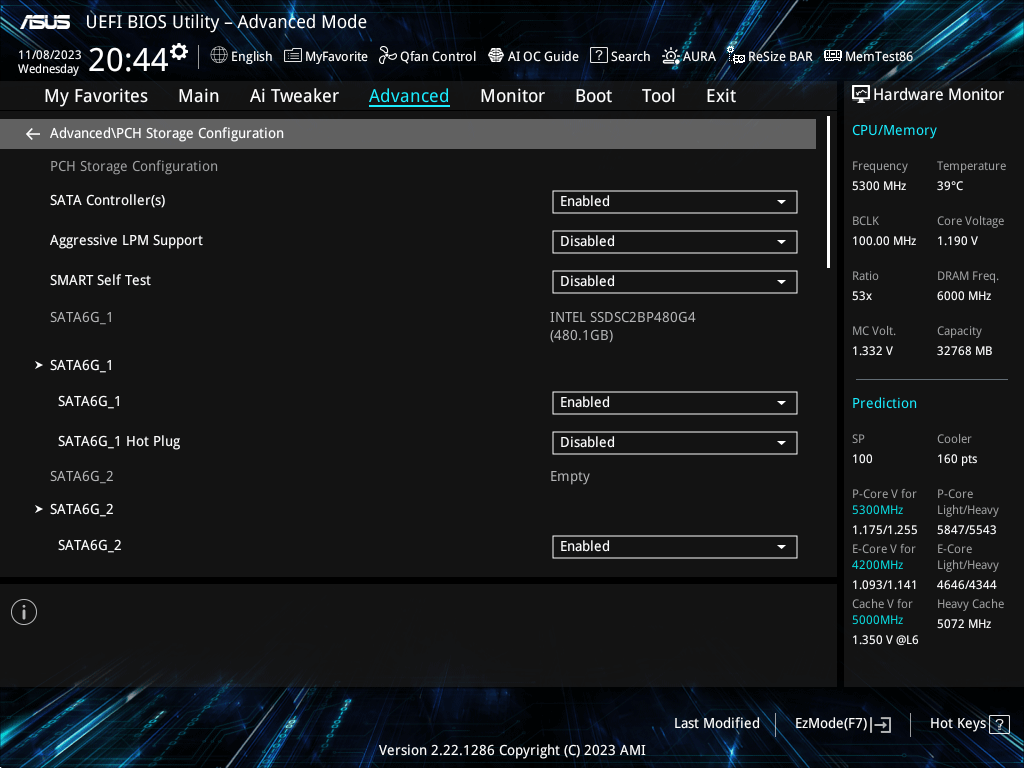The height and width of the screenshot is (768, 1024).
Task: Open the SATA6G_2 Enabled dropdown
Action: (x=675, y=547)
